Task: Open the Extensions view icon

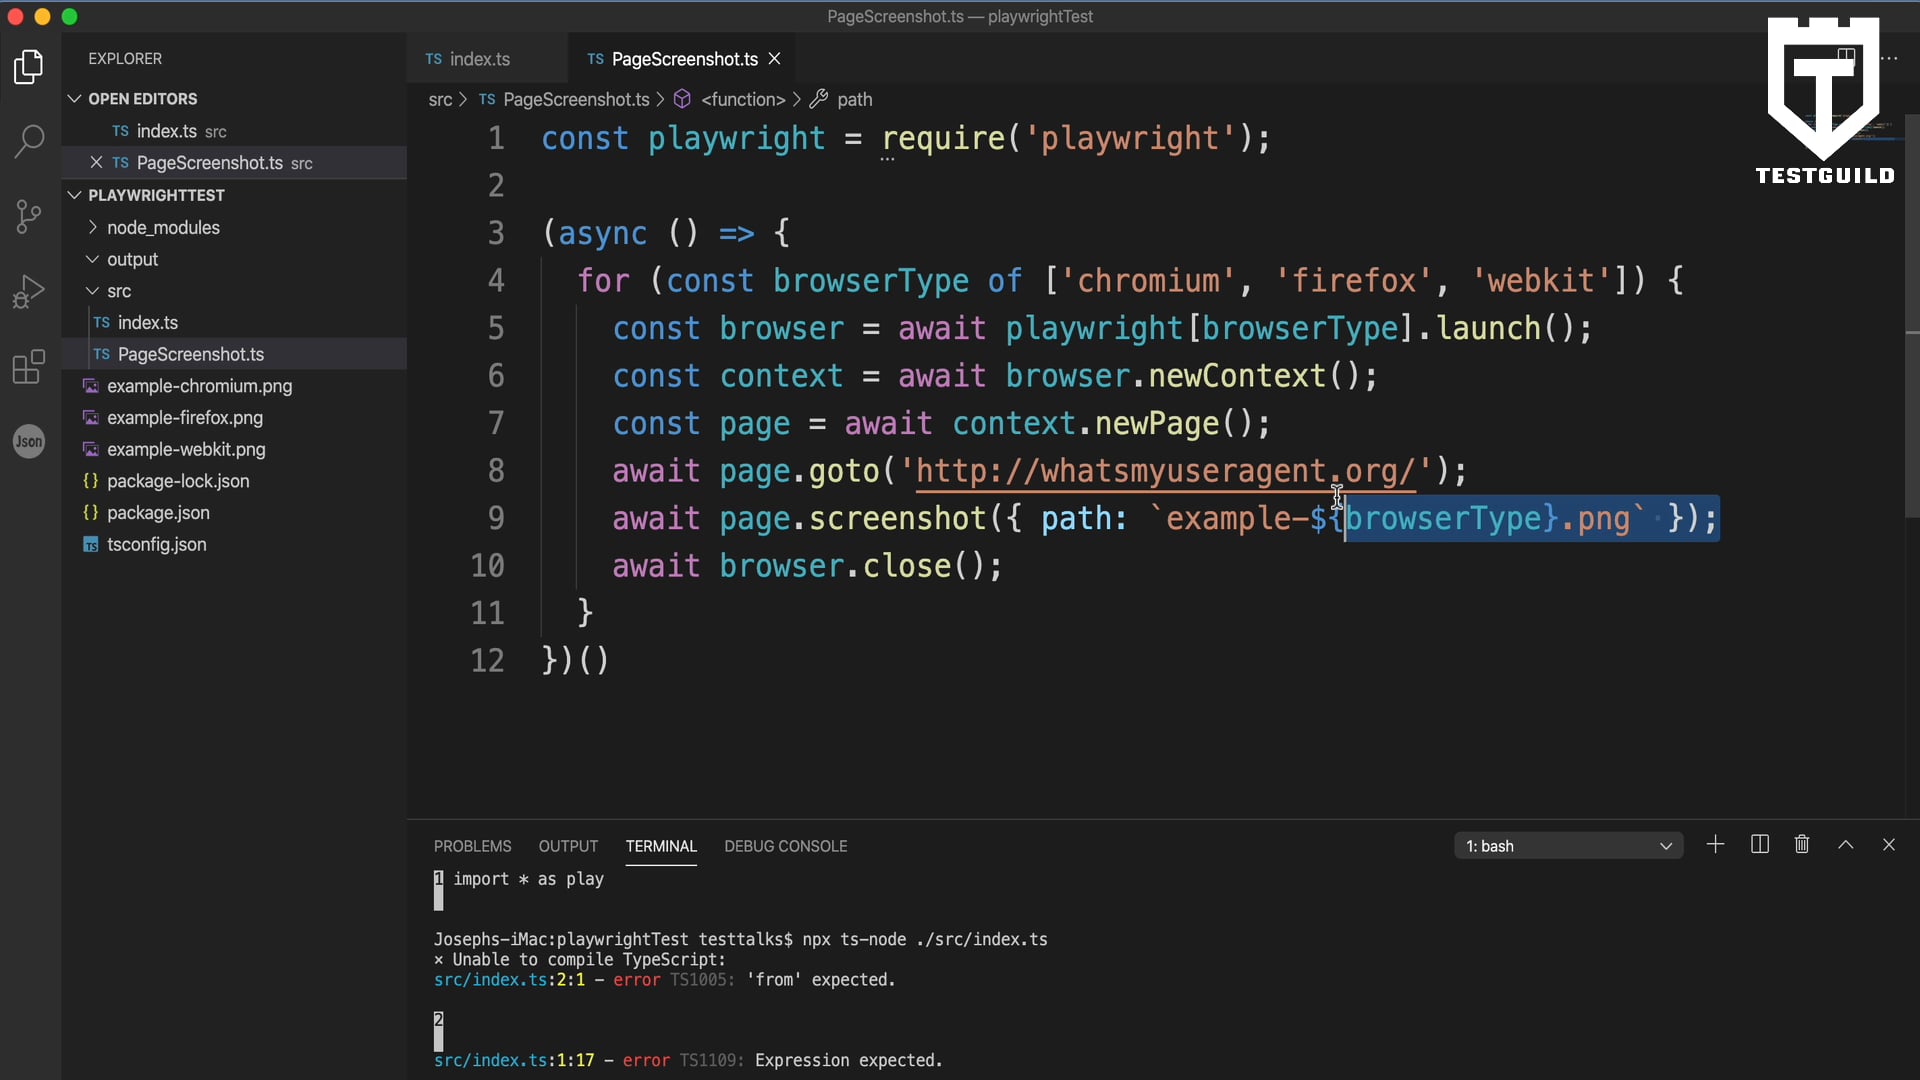Action: click(x=29, y=367)
